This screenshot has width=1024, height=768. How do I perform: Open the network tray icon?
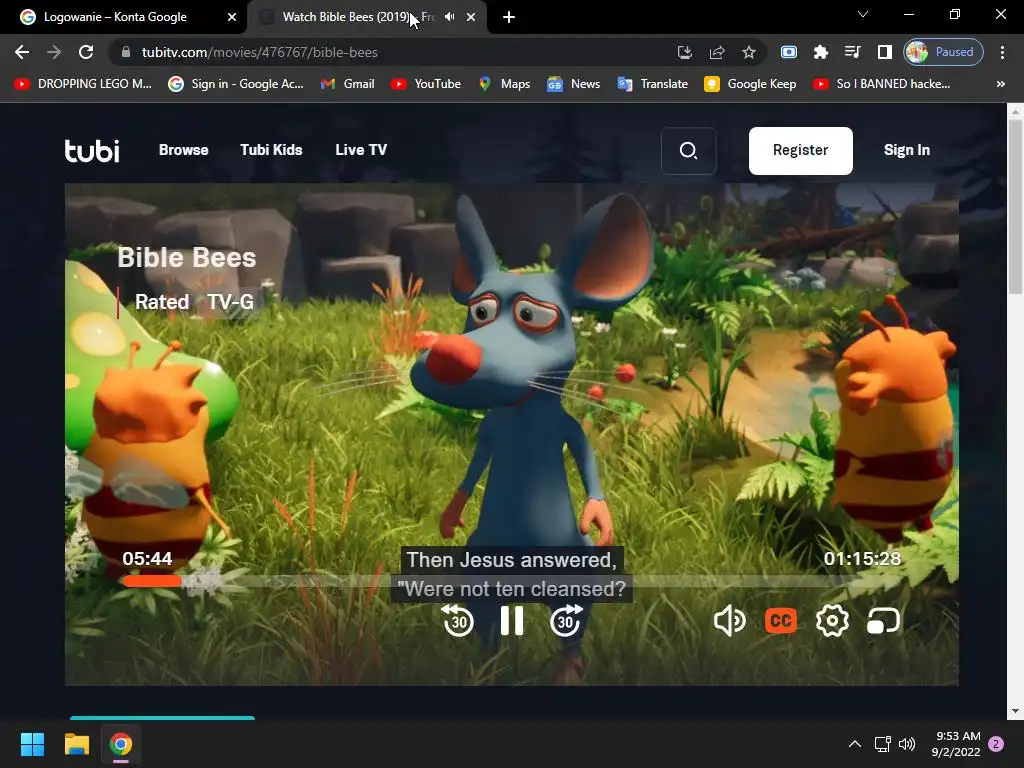click(882, 744)
